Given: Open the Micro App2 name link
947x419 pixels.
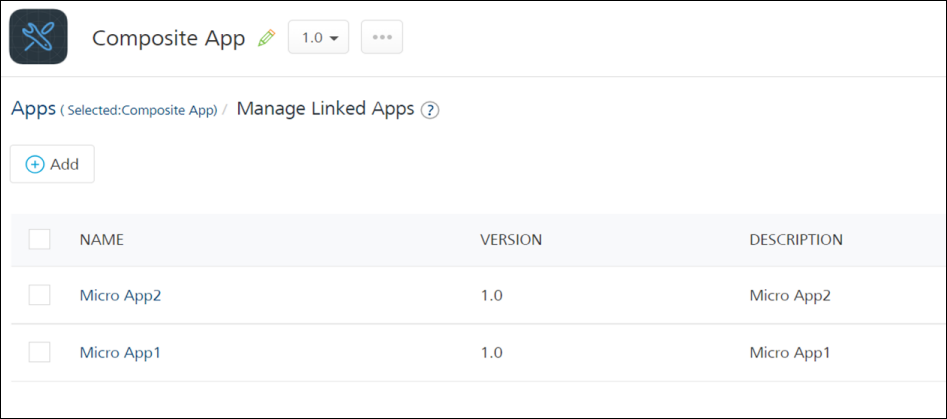Looking at the screenshot, I should (120, 296).
